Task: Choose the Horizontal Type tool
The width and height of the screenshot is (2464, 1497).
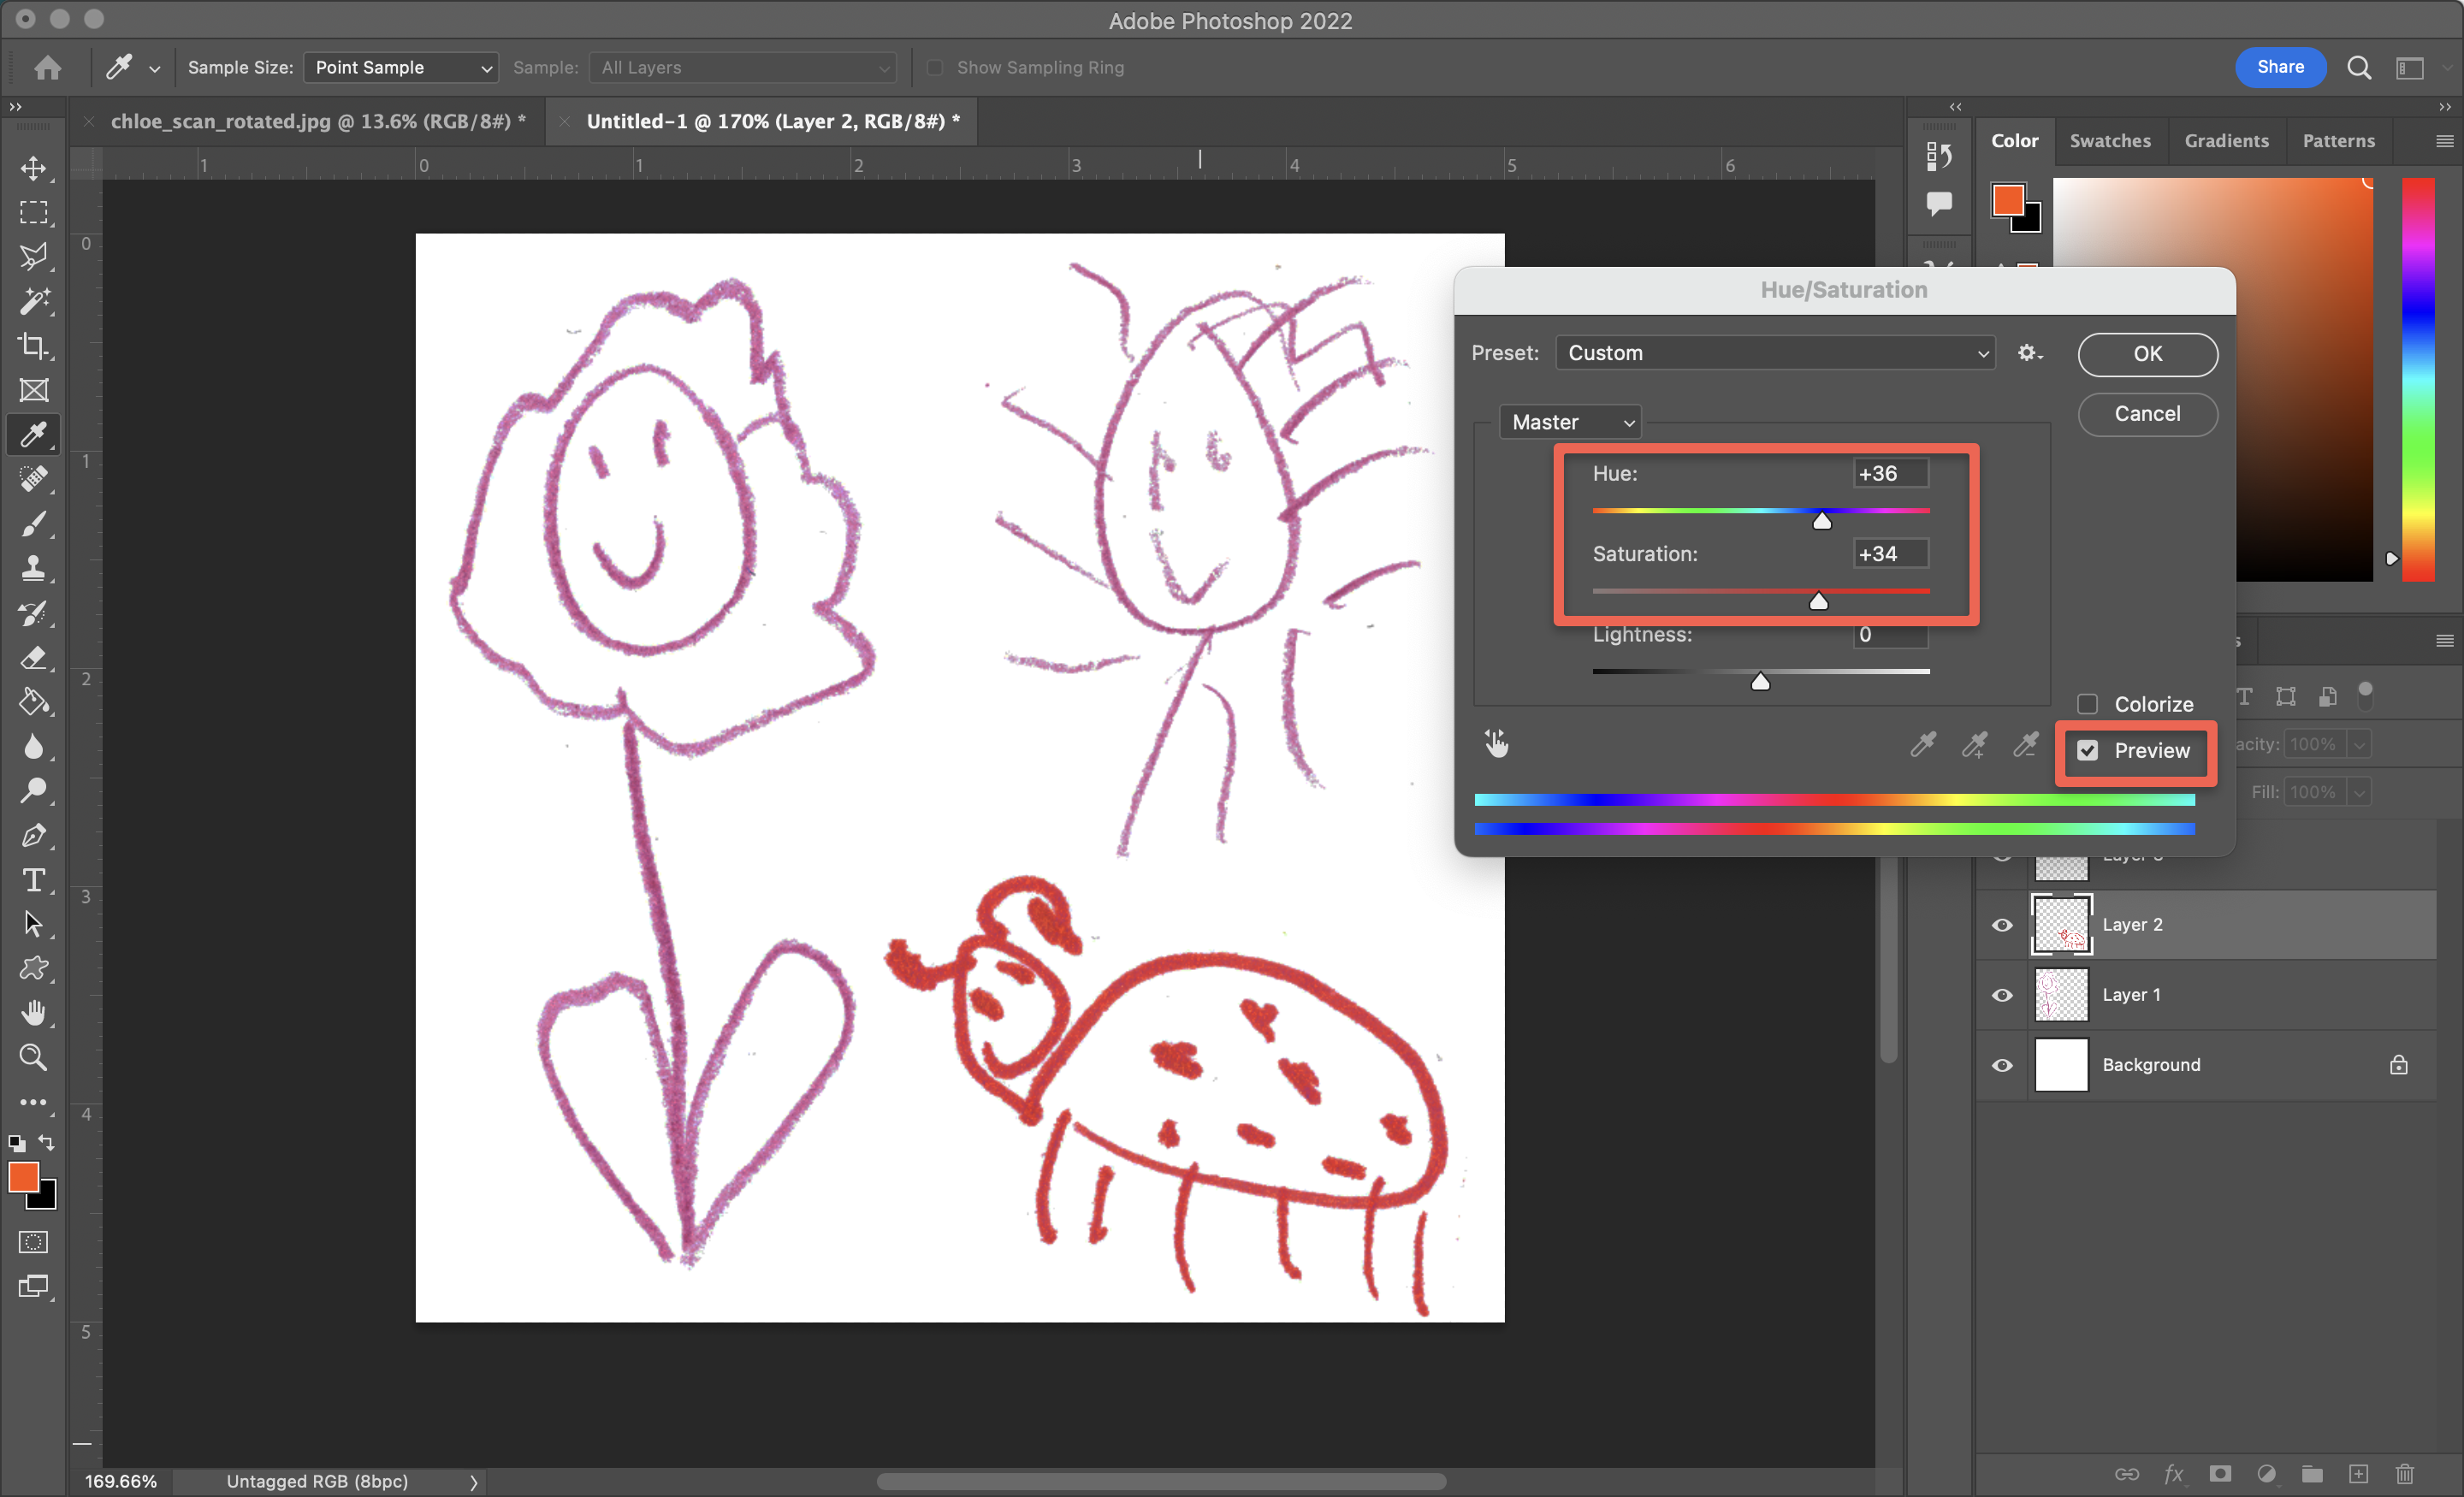Action: (35, 880)
